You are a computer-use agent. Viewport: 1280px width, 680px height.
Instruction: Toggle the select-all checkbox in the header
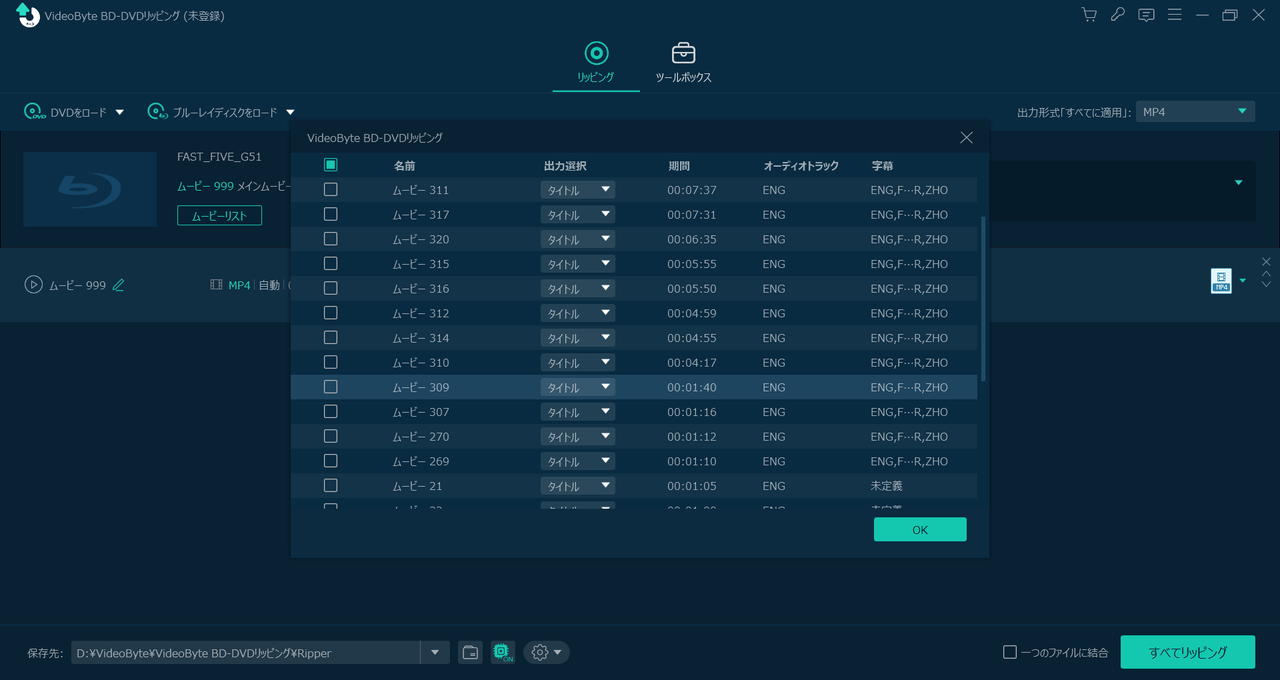pyautogui.click(x=331, y=165)
